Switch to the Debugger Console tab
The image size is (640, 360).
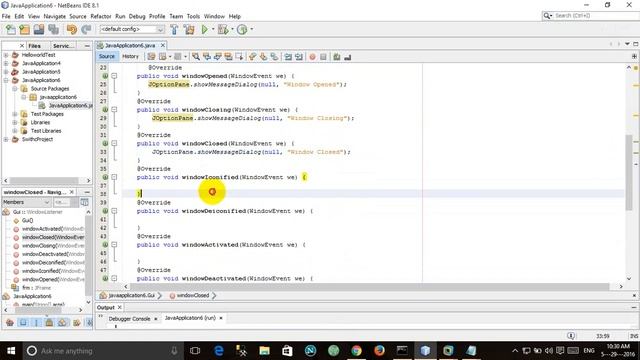click(129, 318)
